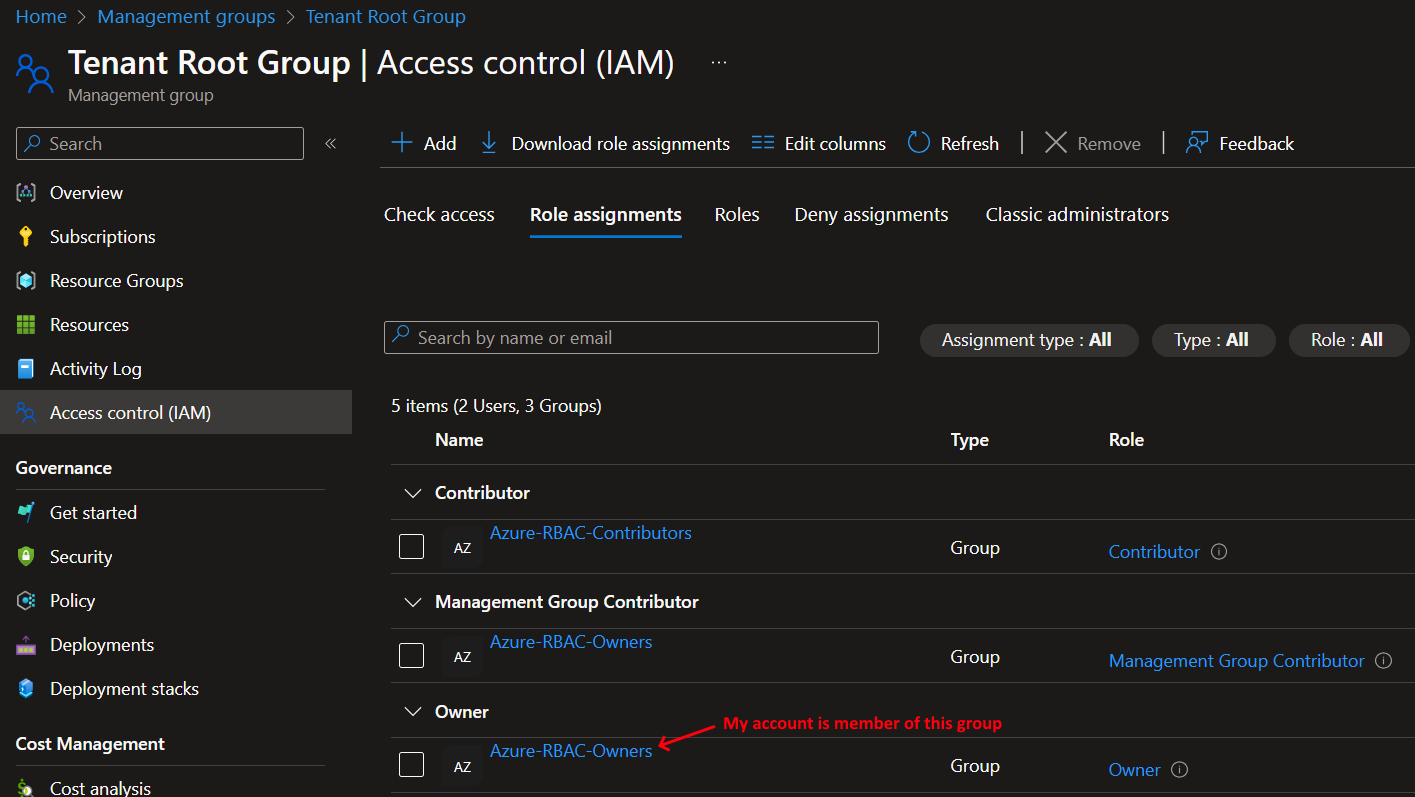Click the Deployments icon in sidebar

coord(26,645)
